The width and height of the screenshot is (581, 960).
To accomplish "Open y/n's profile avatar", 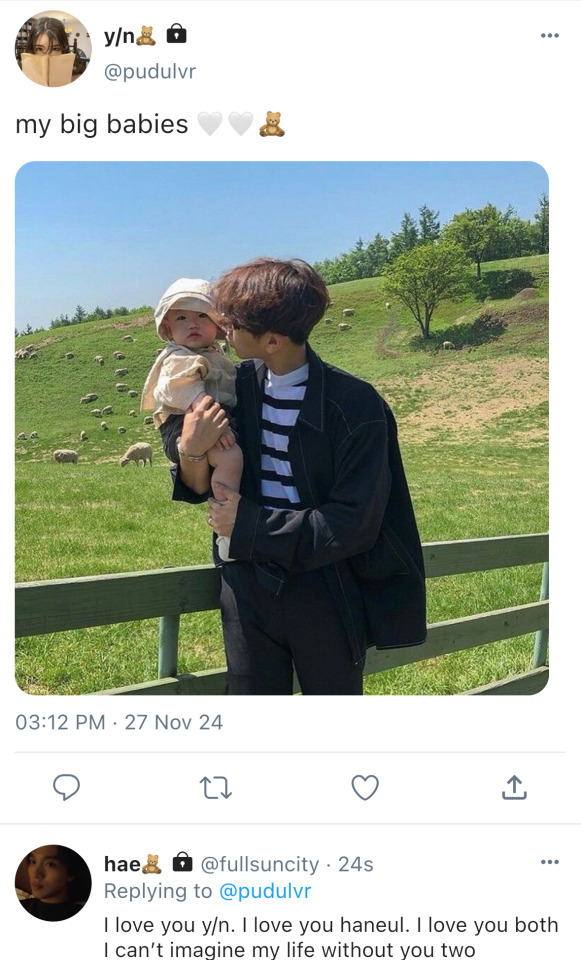I will (53, 48).
